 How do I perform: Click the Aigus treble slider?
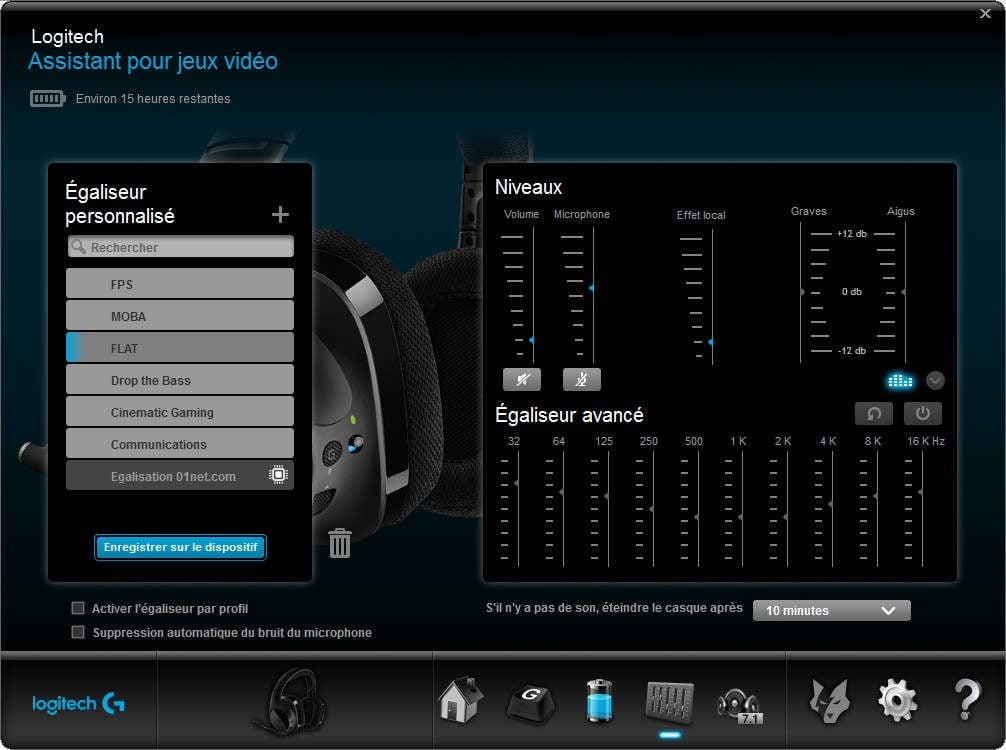905,293
